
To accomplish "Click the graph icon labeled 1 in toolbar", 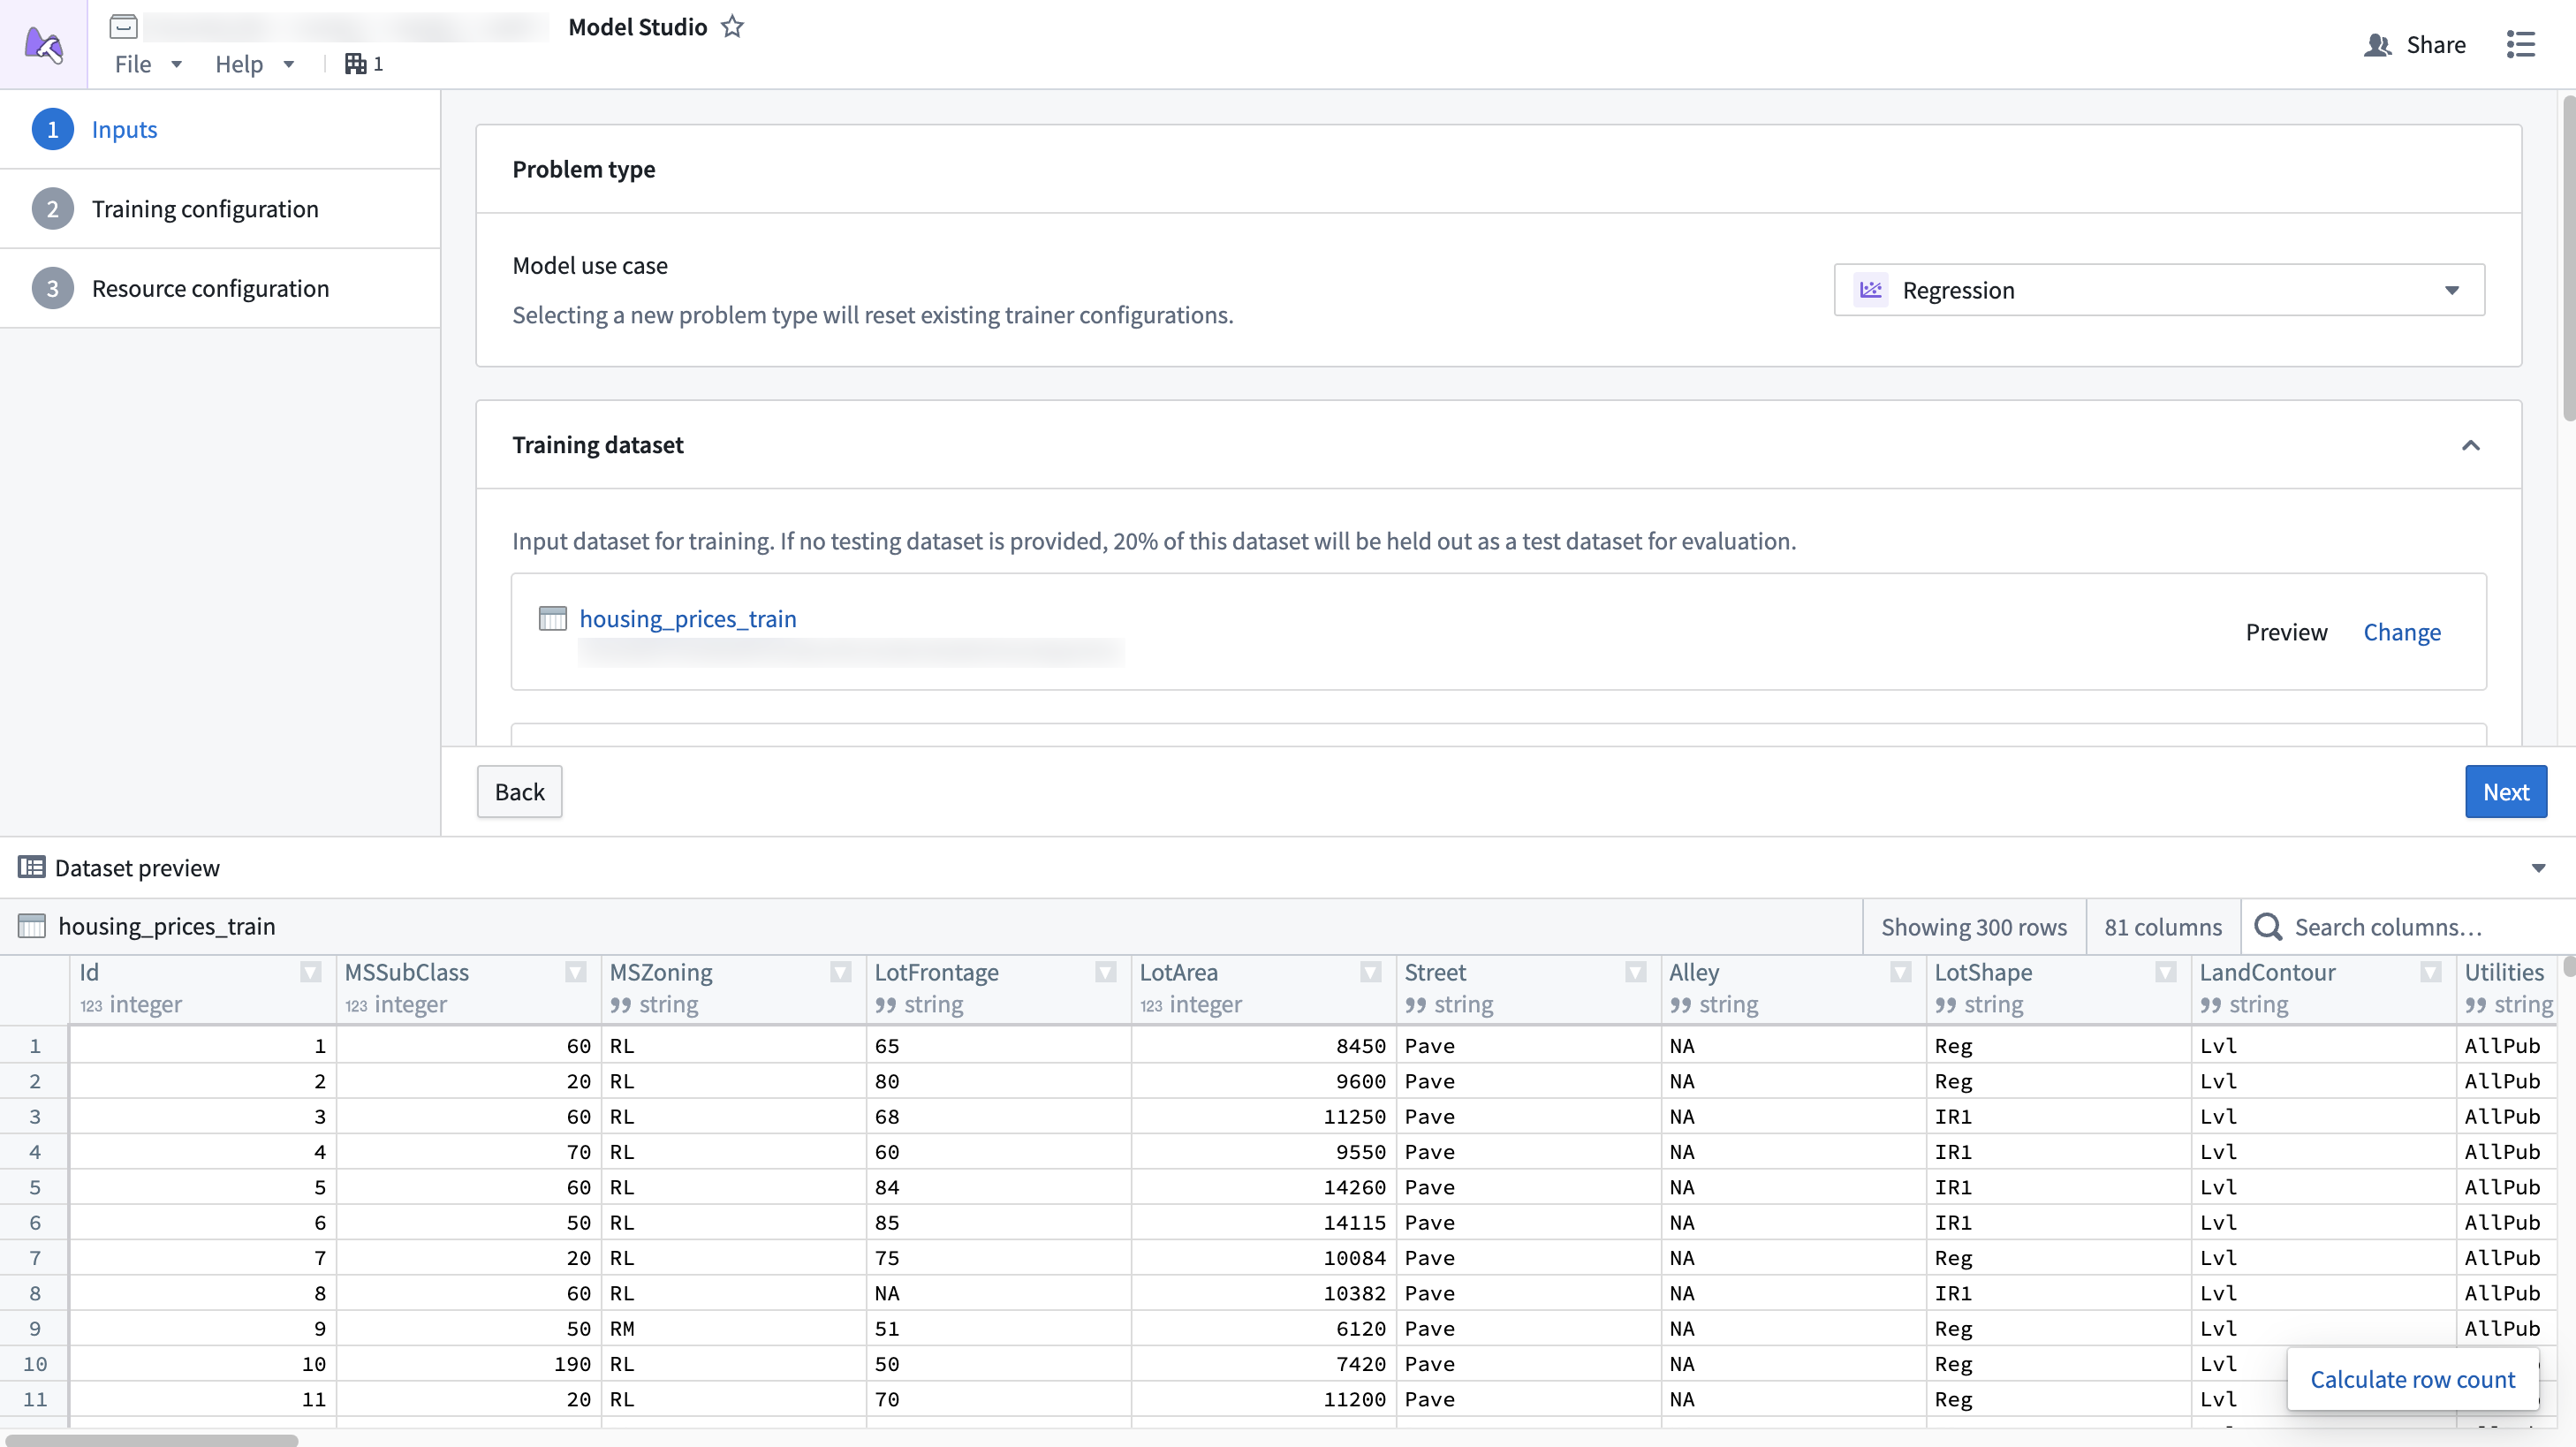I will [x=356, y=63].
